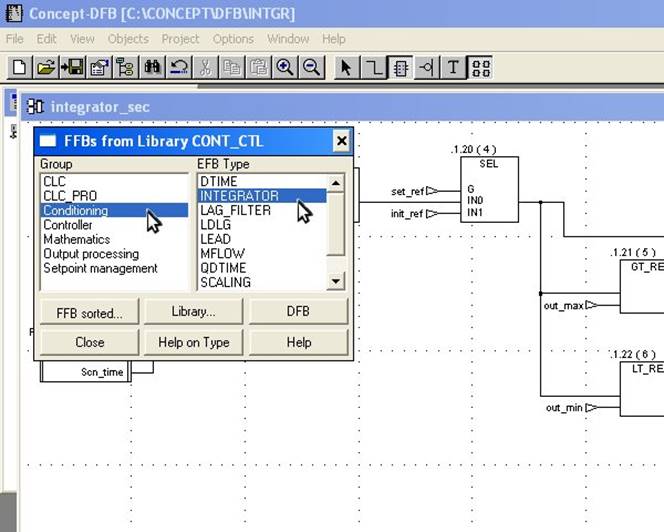Open the Project menu
Image resolution: width=664 pixels, height=532 pixels.
pos(180,39)
